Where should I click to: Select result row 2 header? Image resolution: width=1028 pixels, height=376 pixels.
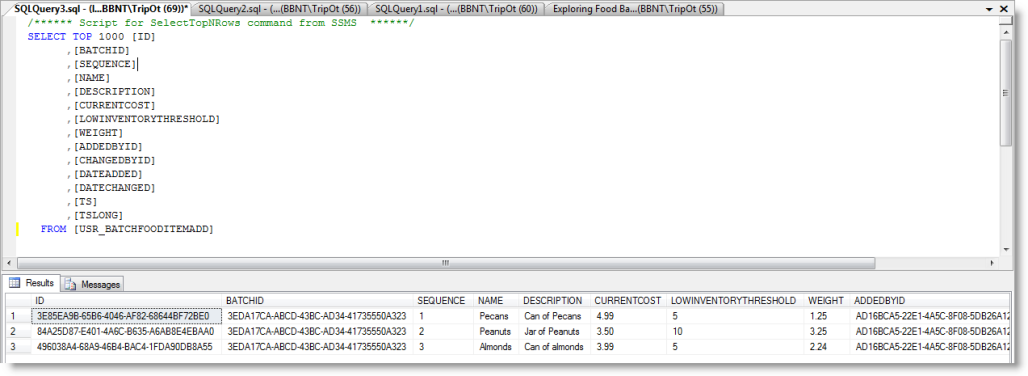coord(18,331)
